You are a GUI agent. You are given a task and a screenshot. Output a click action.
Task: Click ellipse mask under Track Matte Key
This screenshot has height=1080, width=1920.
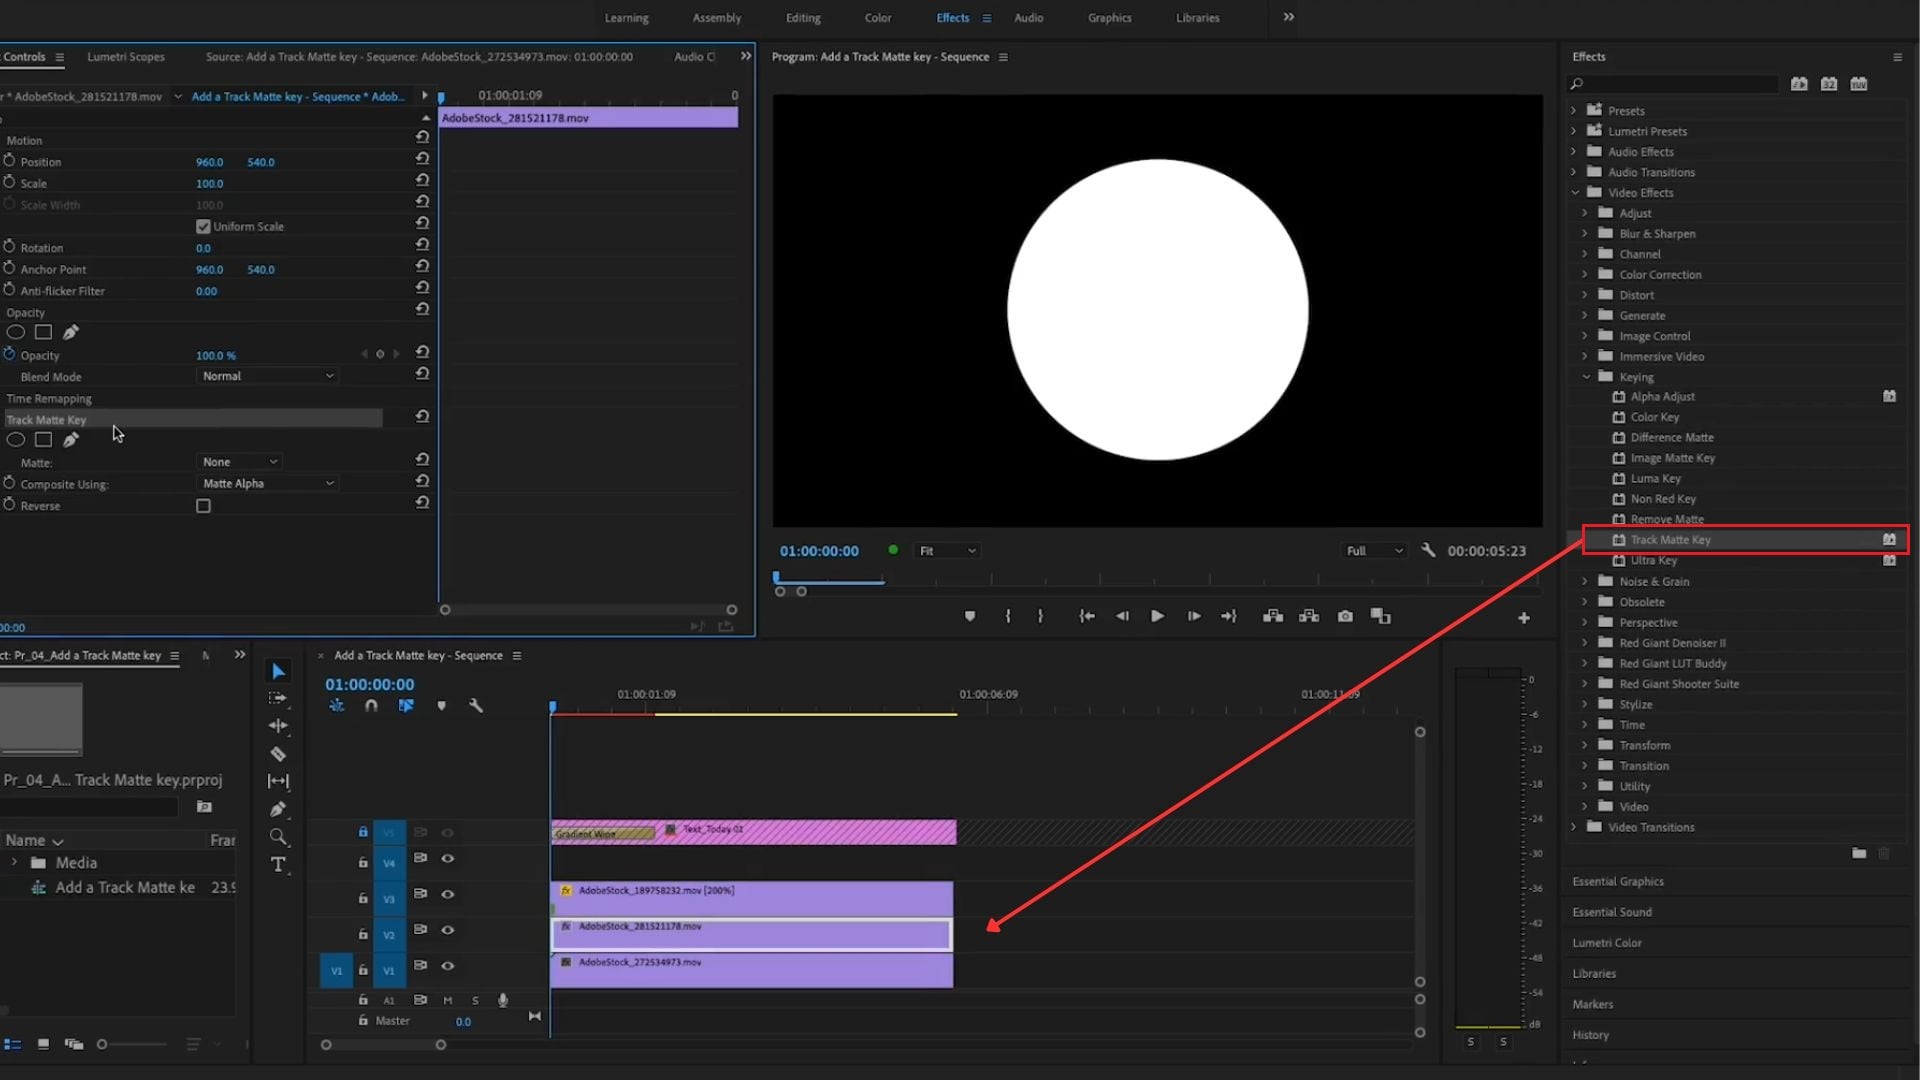coord(16,439)
